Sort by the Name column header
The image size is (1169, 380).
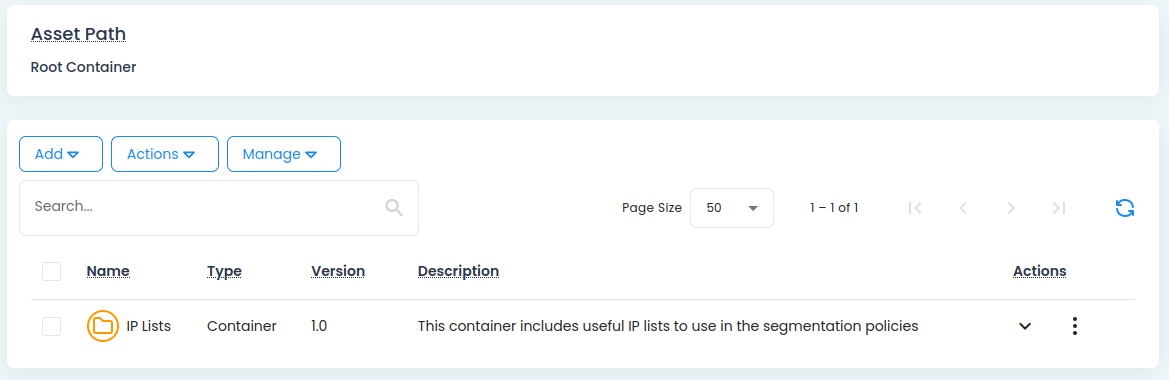click(x=108, y=271)
